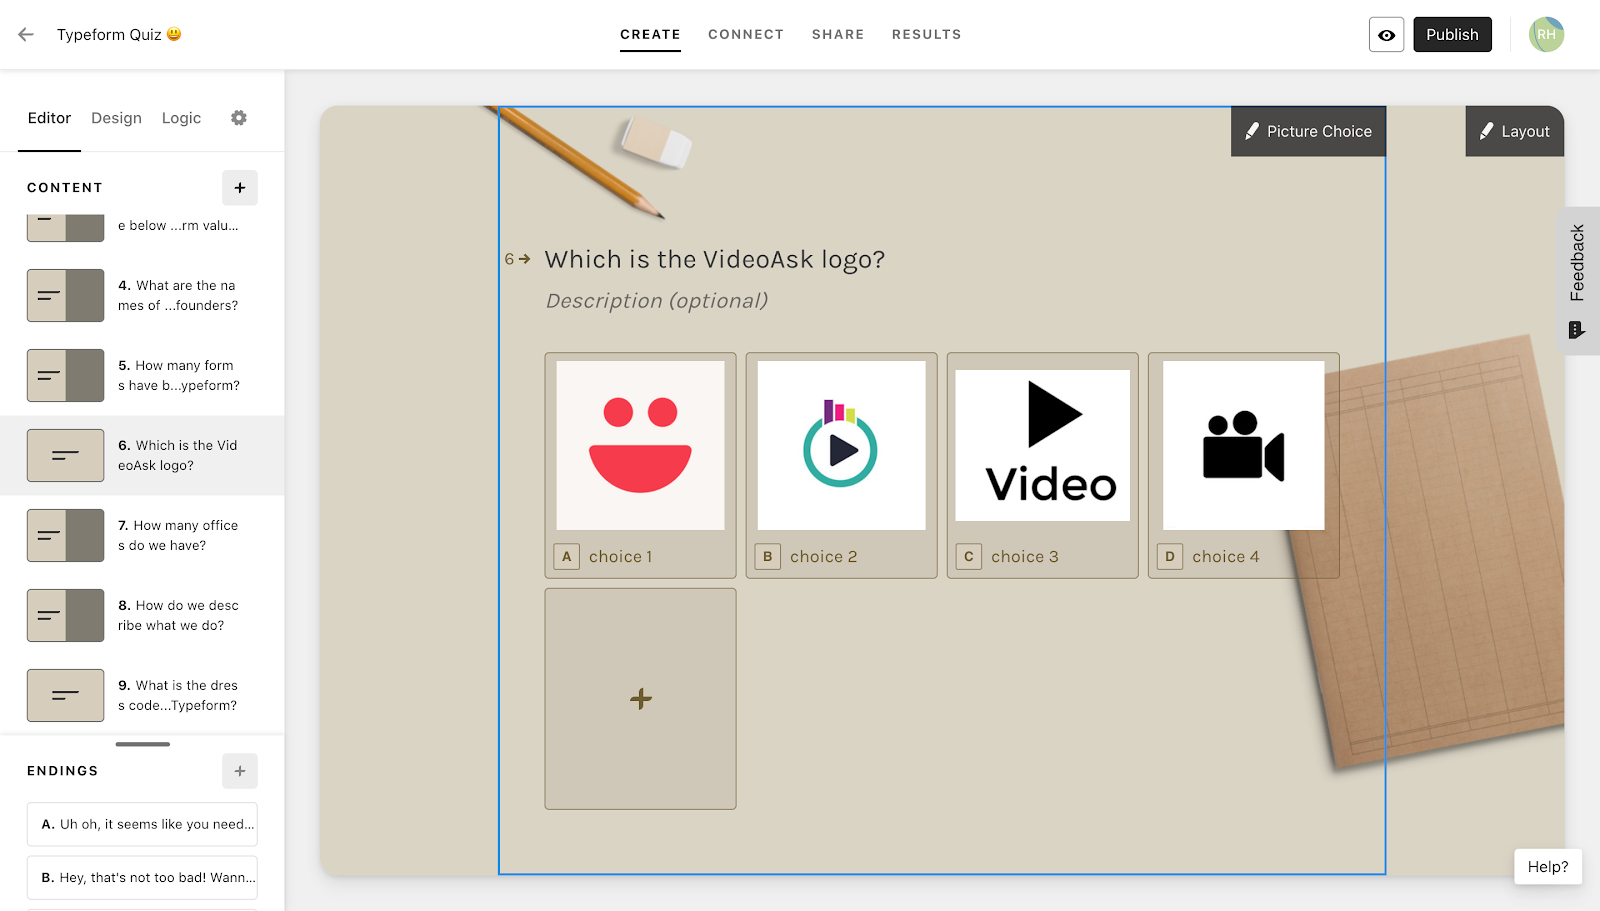Switch to the CONNECT tab
This screenshot has height=911, width=1600.
click(746, 35)
